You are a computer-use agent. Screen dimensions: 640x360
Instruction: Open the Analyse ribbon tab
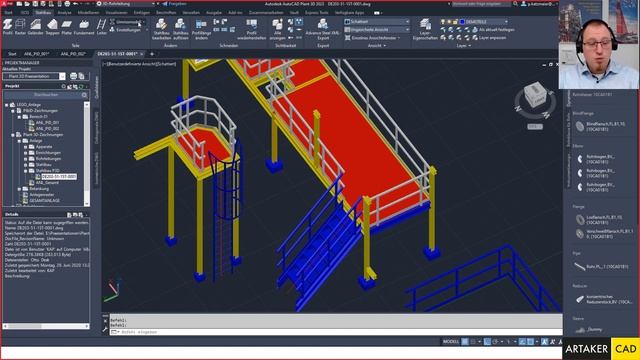point(64,13)
